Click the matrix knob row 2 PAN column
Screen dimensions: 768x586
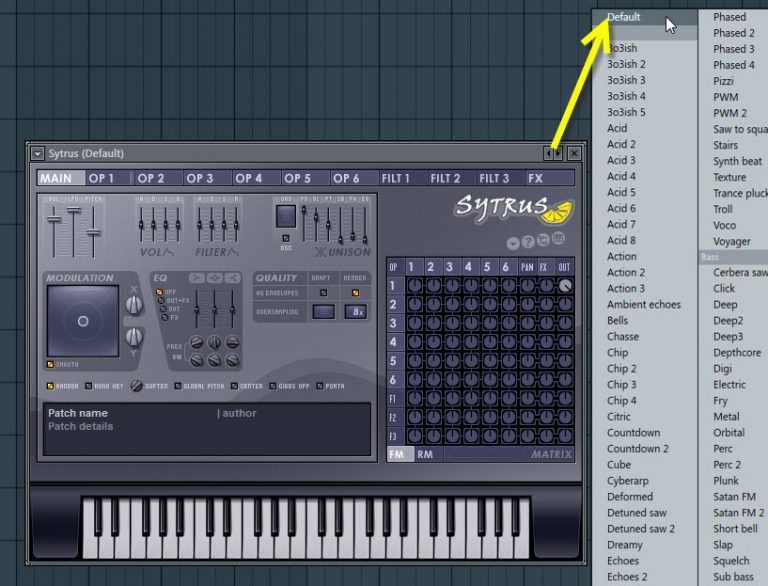click(x=528, y=304)
